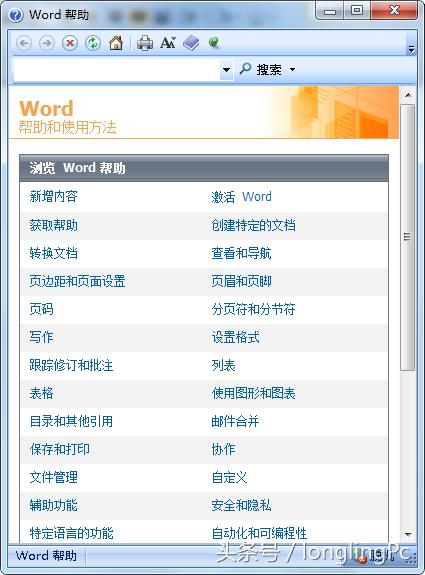The image size is (425, 575).
Task: Open the 自定义 link
Action: click(x=229, y=477)
